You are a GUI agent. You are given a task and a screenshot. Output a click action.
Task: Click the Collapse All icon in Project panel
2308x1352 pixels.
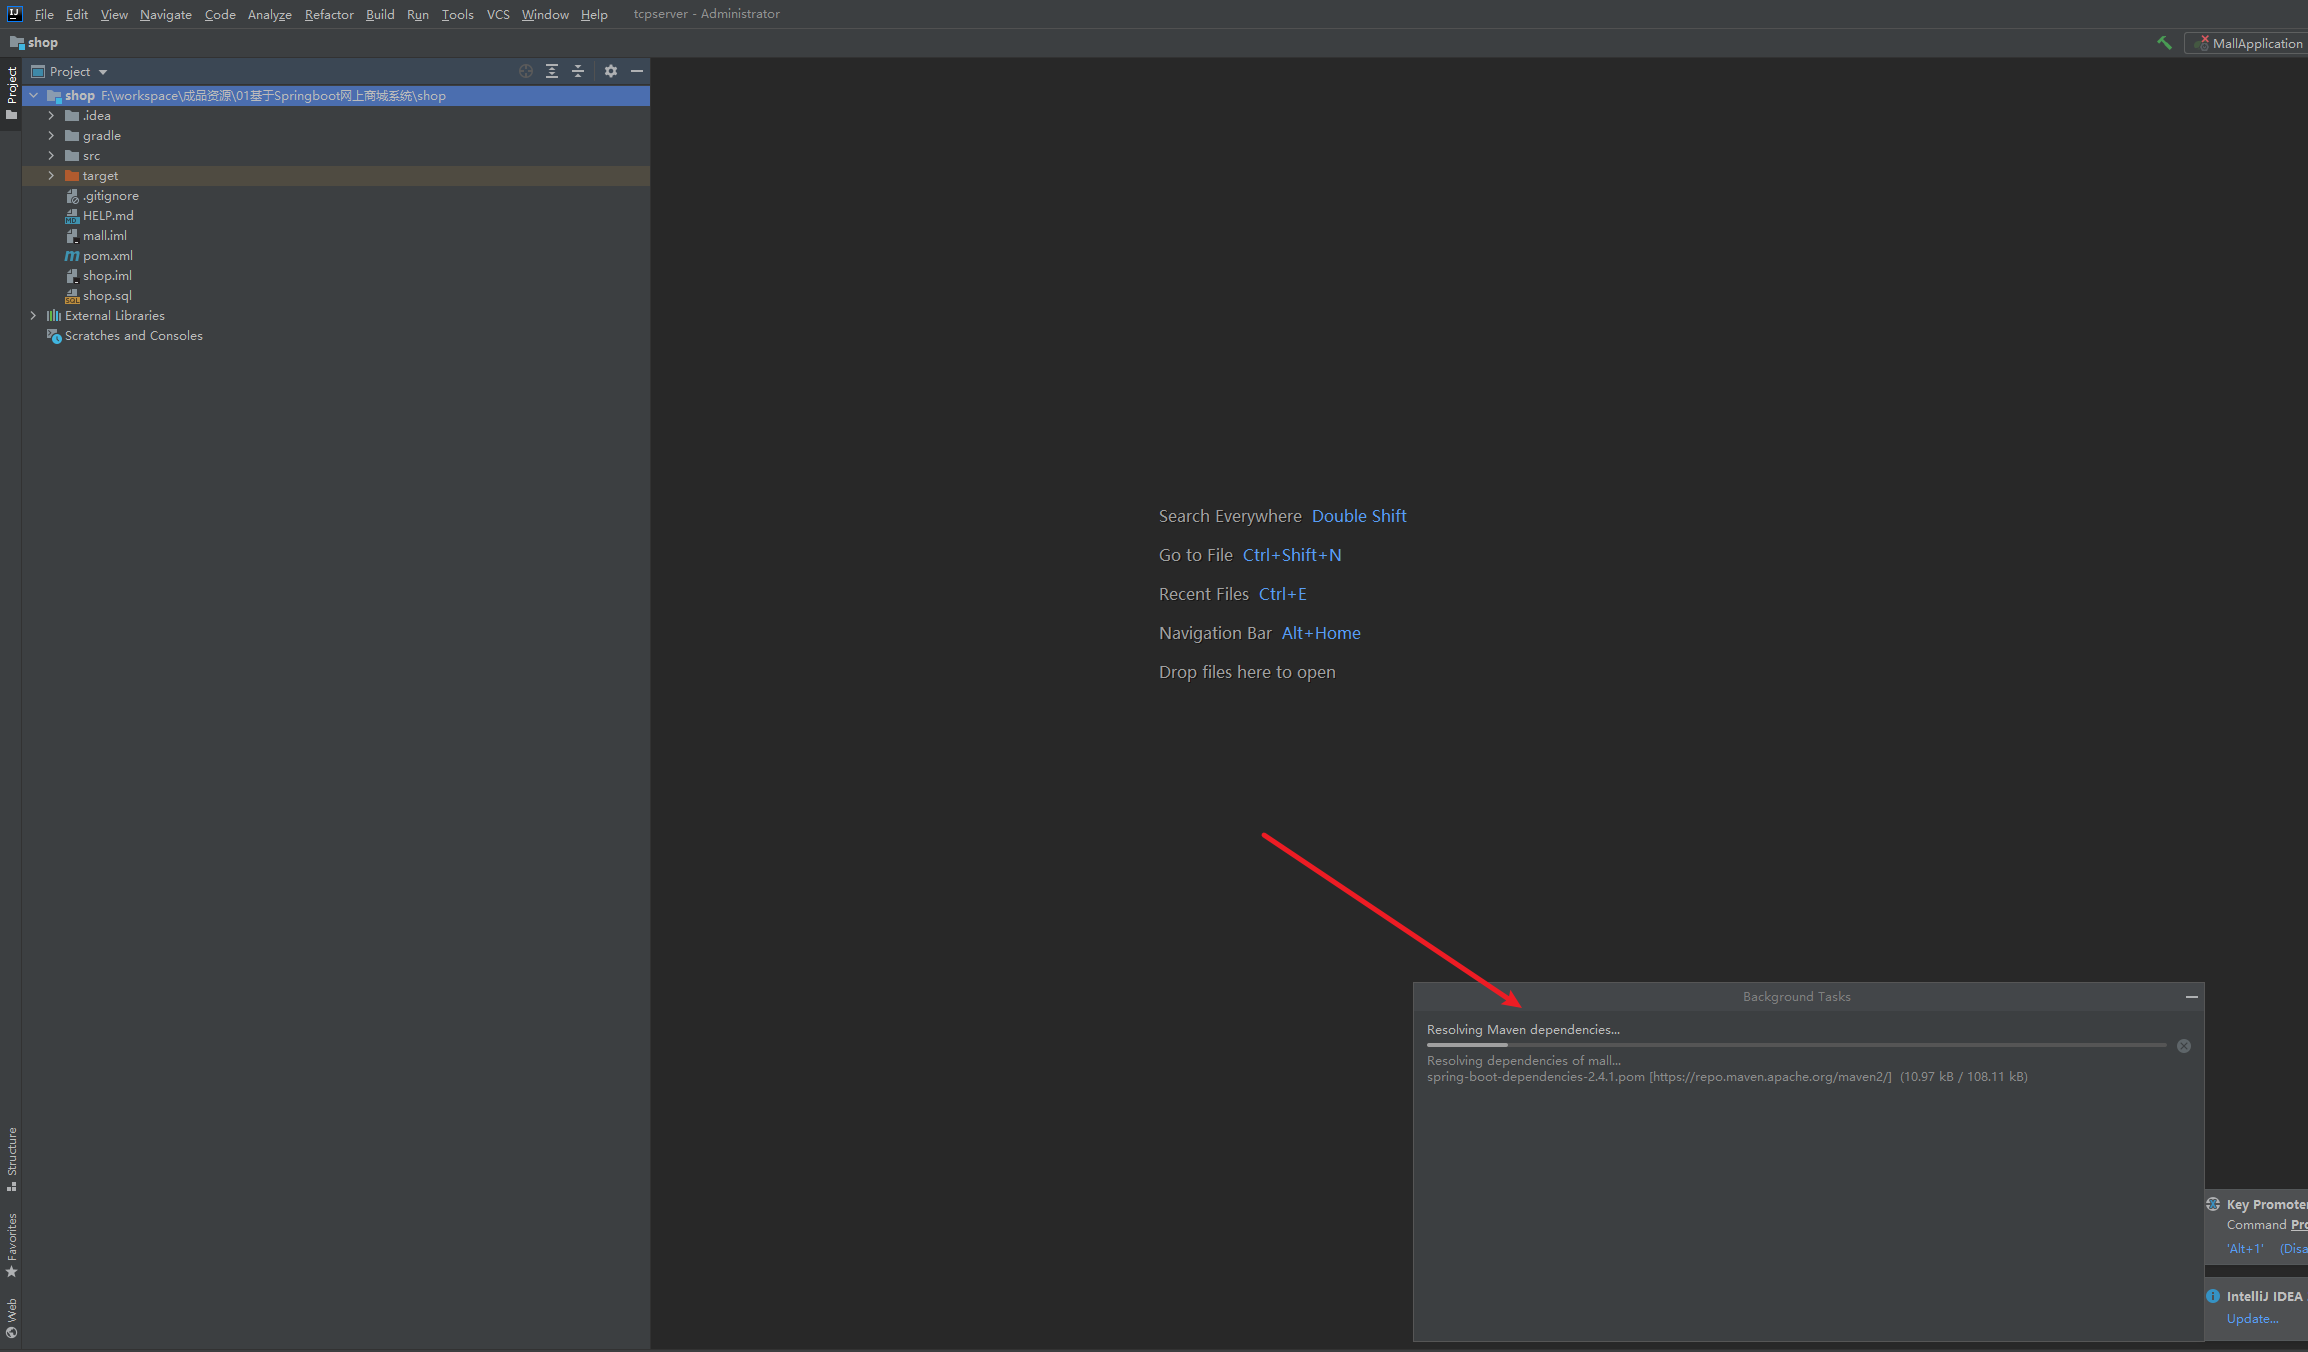coord(578,71)
